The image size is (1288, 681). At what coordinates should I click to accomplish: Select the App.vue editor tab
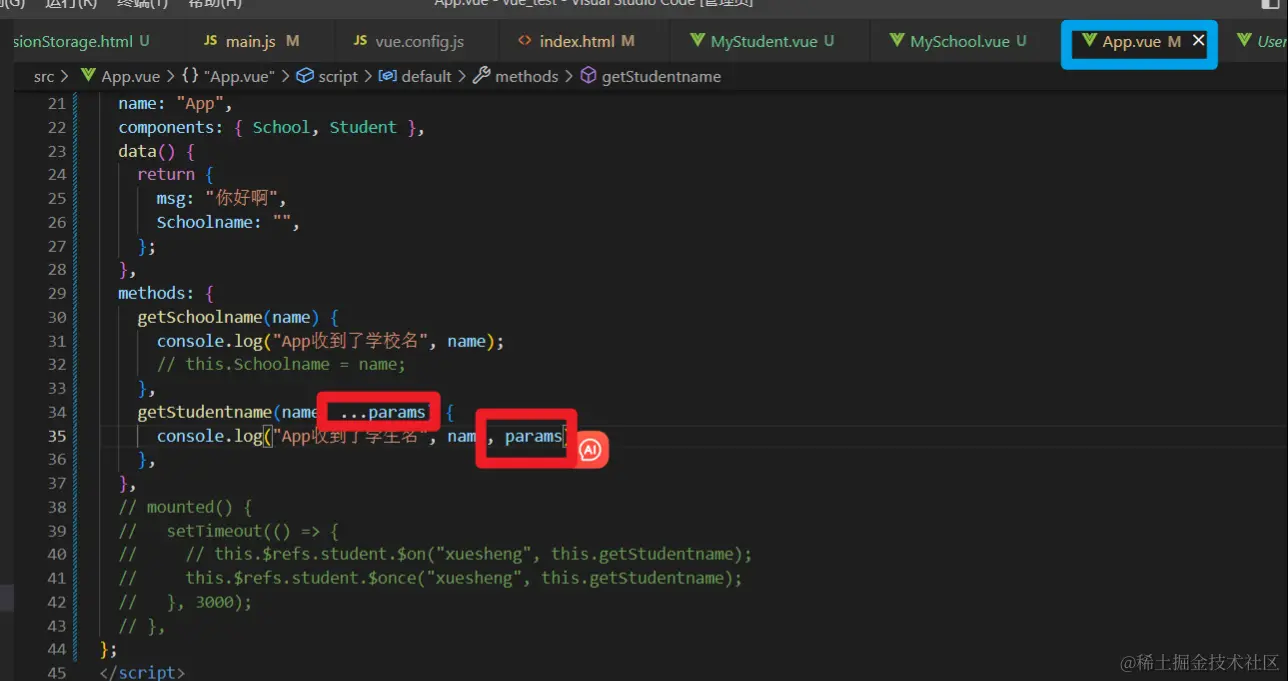point(1130,41)
